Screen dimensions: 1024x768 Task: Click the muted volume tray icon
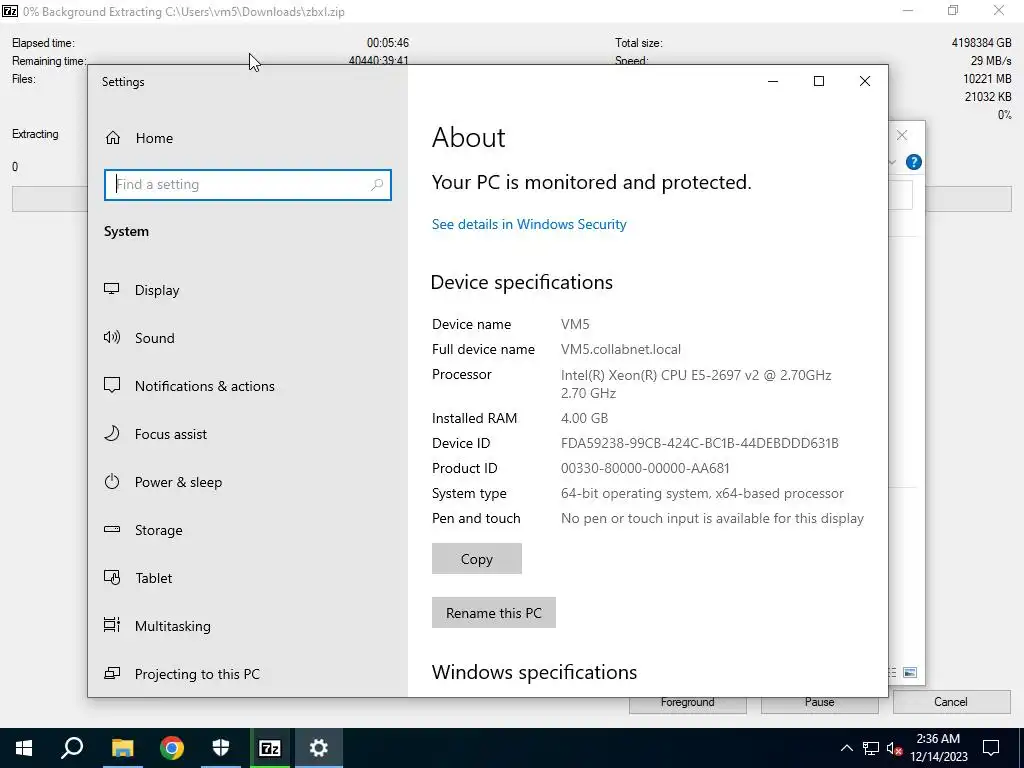pyautogui.click(x=895, y=748)
